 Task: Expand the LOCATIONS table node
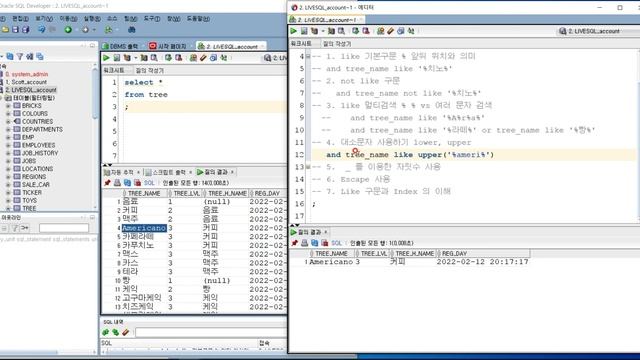[x=8, y=169]
